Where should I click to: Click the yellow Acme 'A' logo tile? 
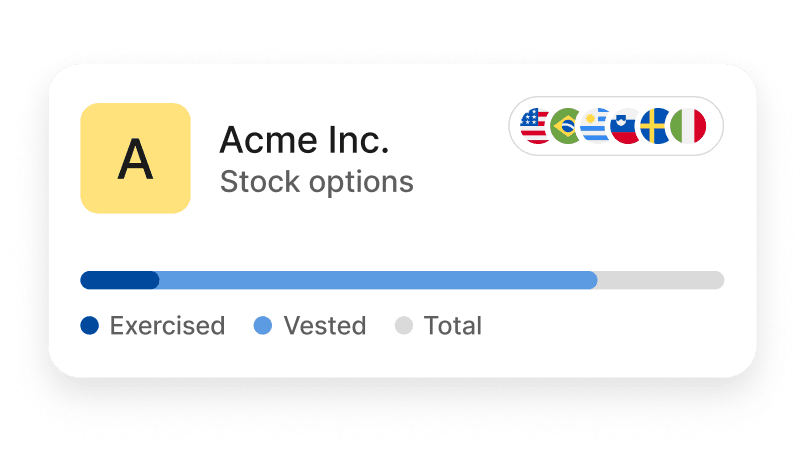pos(136,158)
